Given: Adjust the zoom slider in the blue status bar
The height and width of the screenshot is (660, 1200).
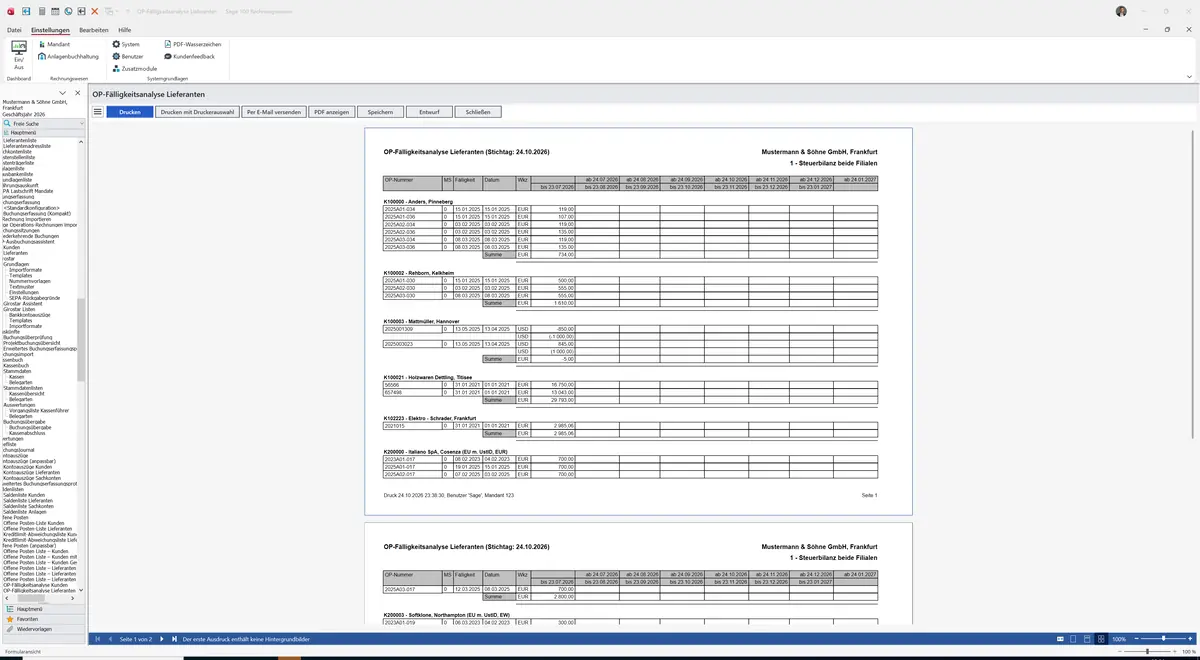Looking at the screenshot, I should 1163,639.
